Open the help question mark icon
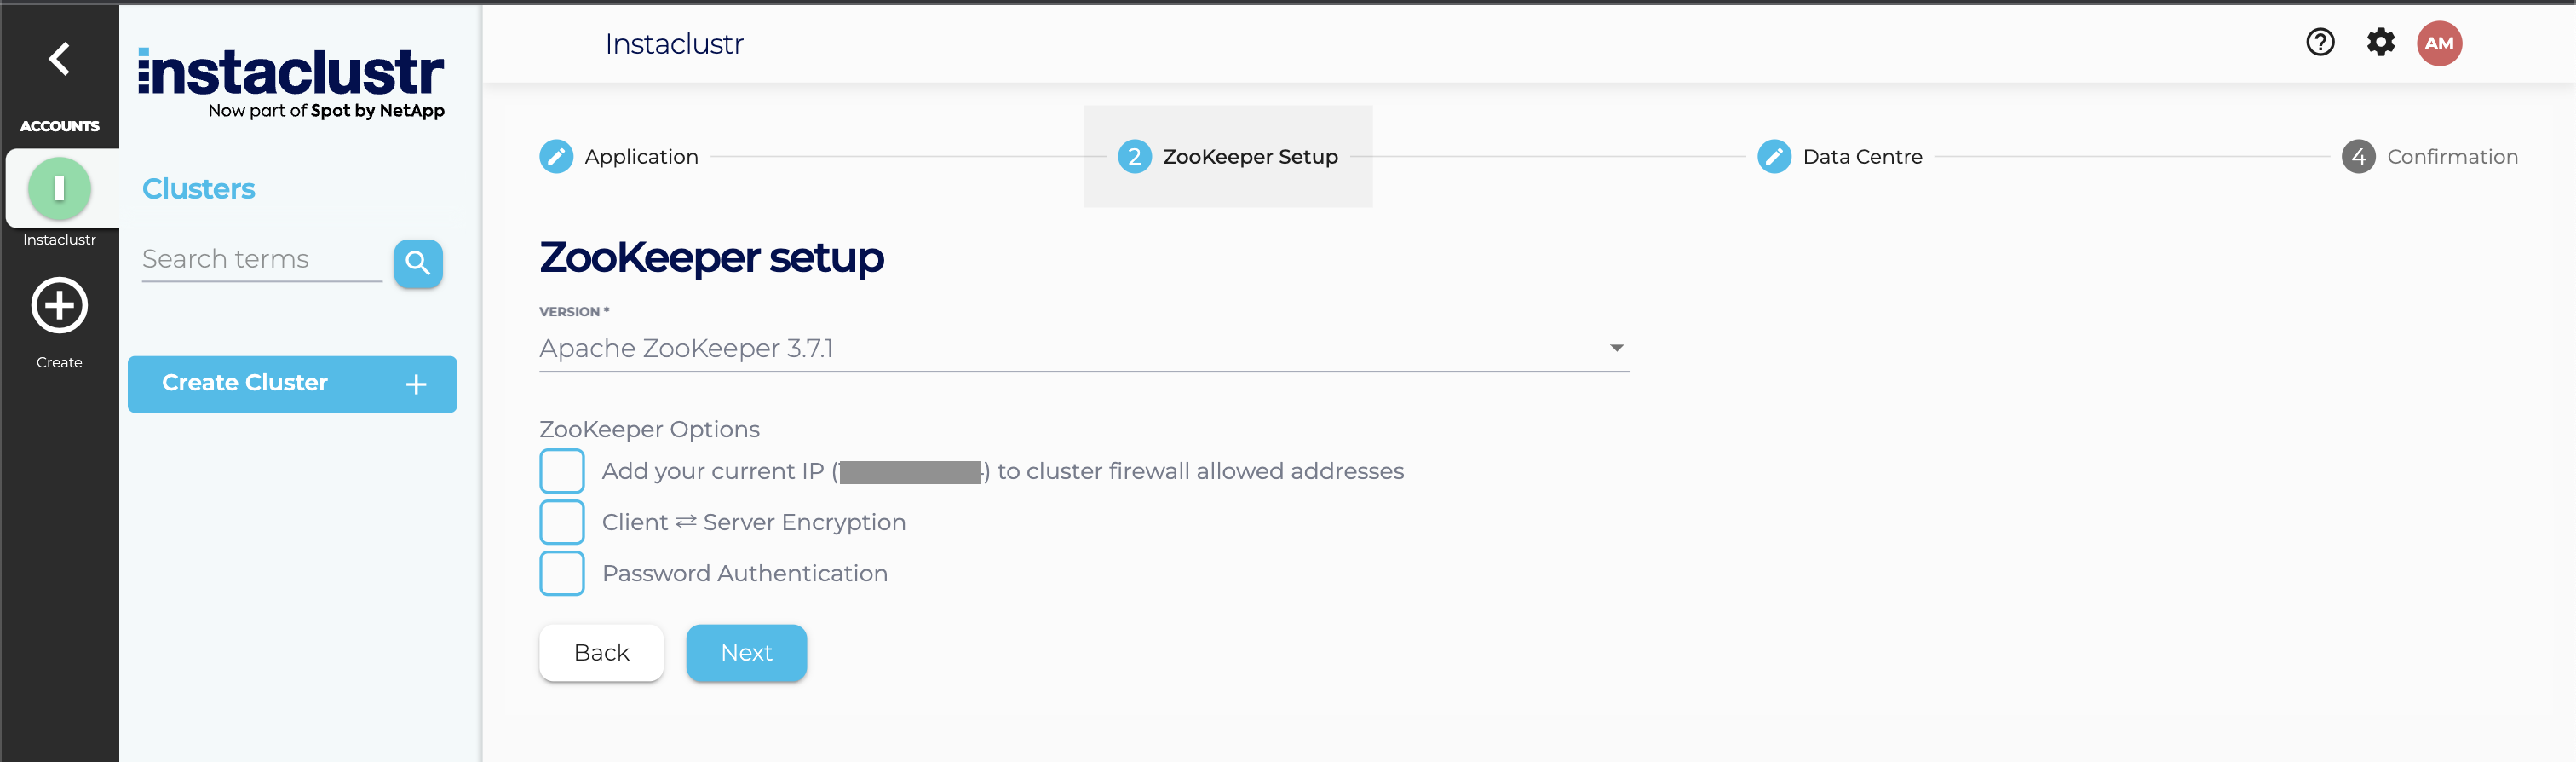The width and height of the screenshot is (2576, 762). coord(2320,43)
